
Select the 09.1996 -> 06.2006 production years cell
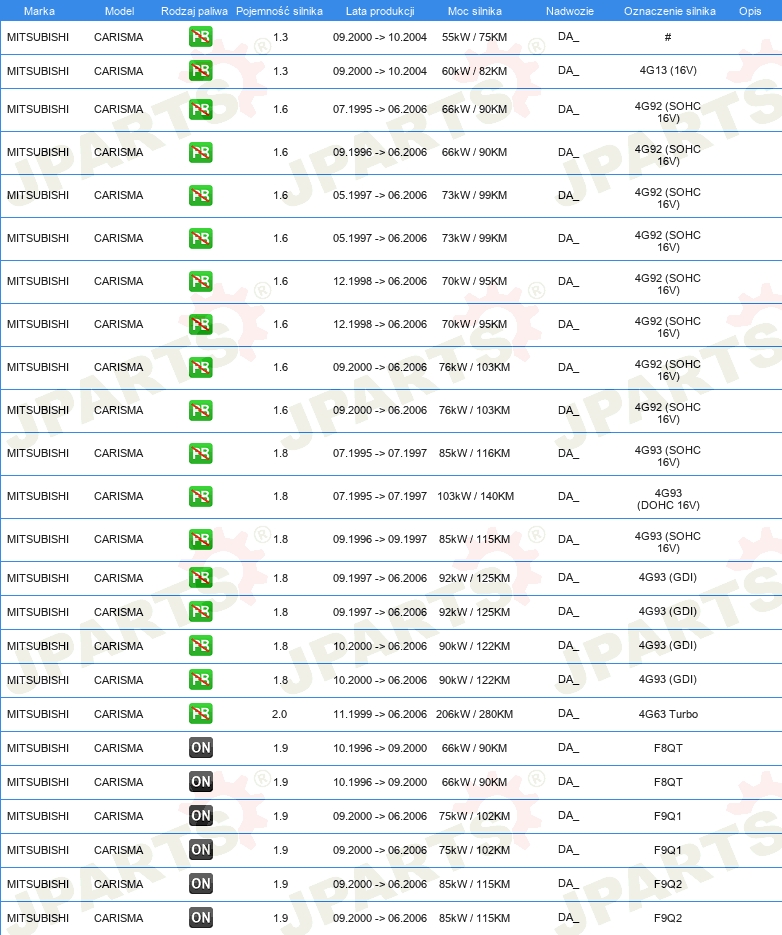tap(380, 152)
